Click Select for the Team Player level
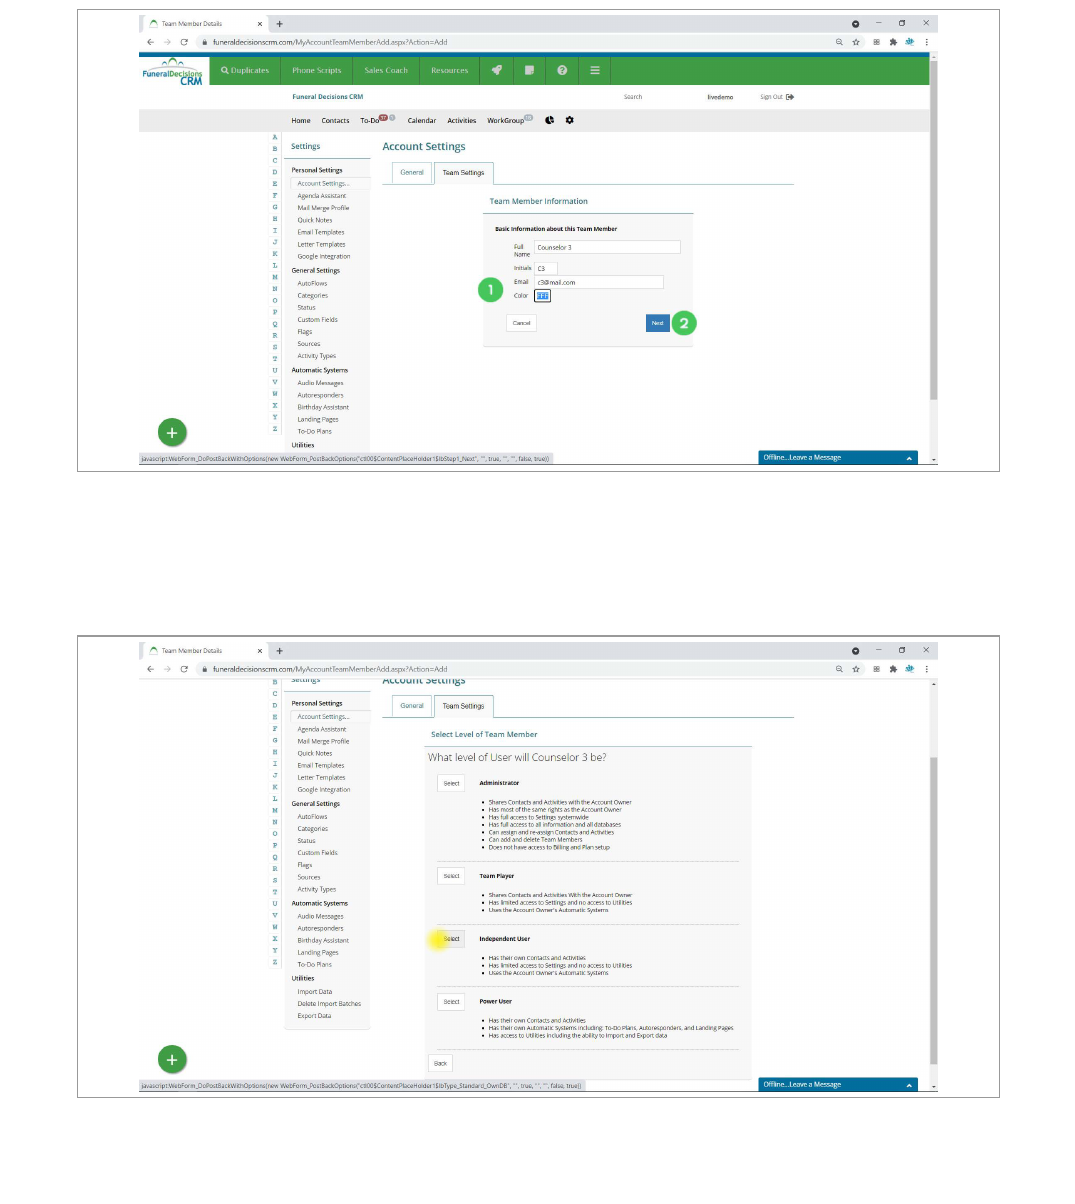Image resolution: width=1075 pixels, height=1204 pixels. coord(451,876)
